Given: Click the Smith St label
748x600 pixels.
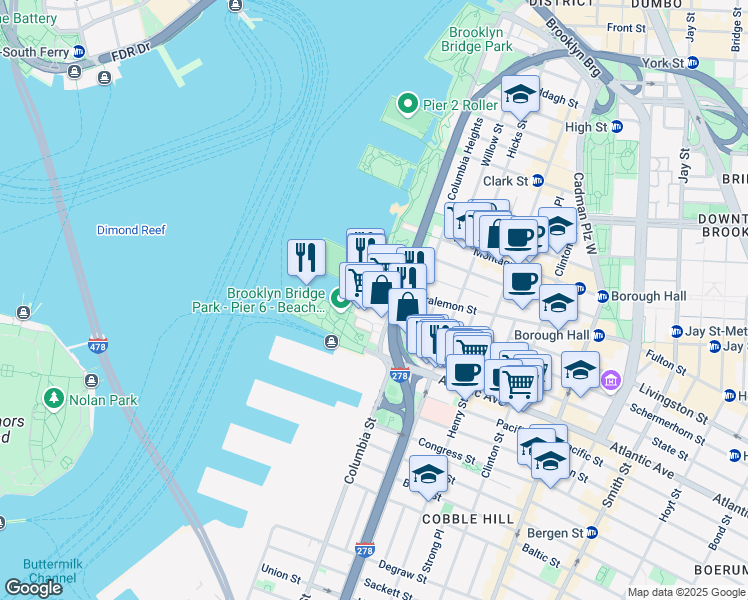Looking at the screenshot, I should tap(616, 486).
